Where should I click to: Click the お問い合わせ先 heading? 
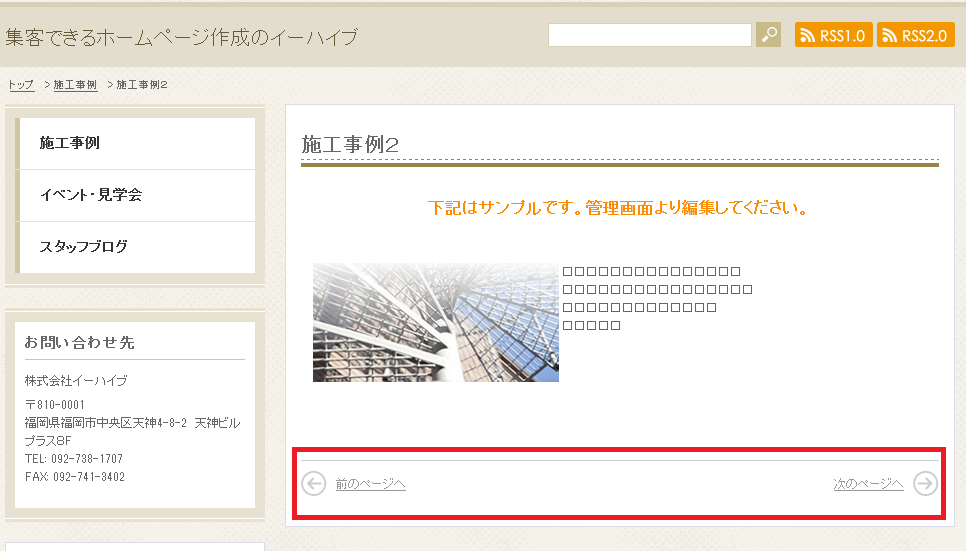(x=79, y=342)
